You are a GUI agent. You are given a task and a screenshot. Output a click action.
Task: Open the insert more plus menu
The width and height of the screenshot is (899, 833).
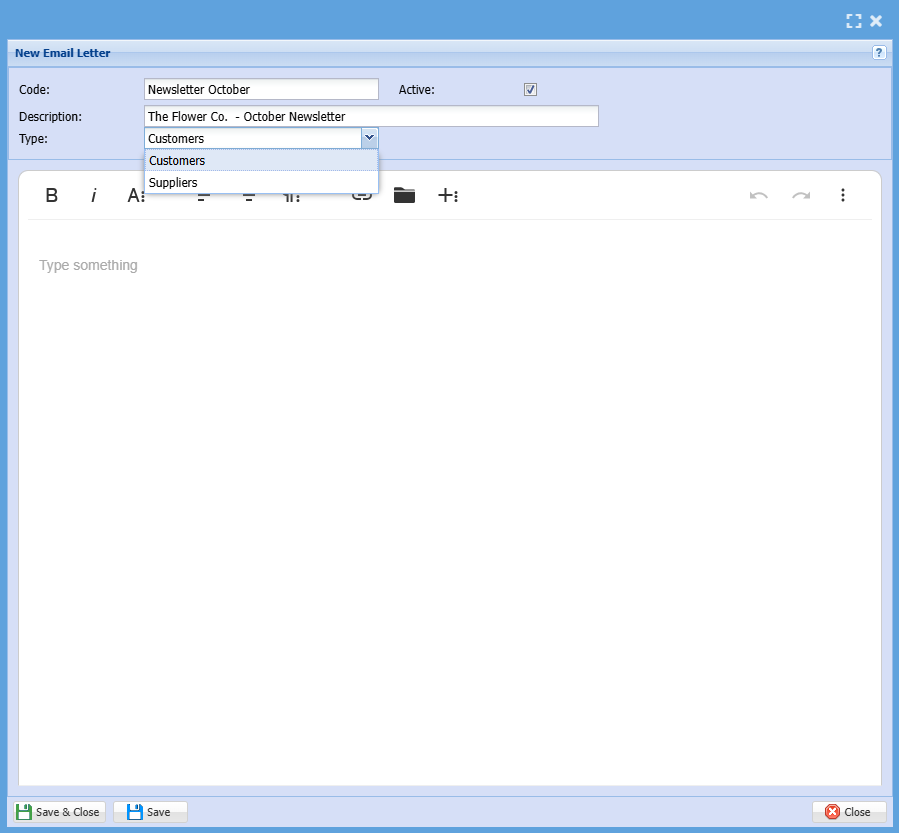[448, 195]
